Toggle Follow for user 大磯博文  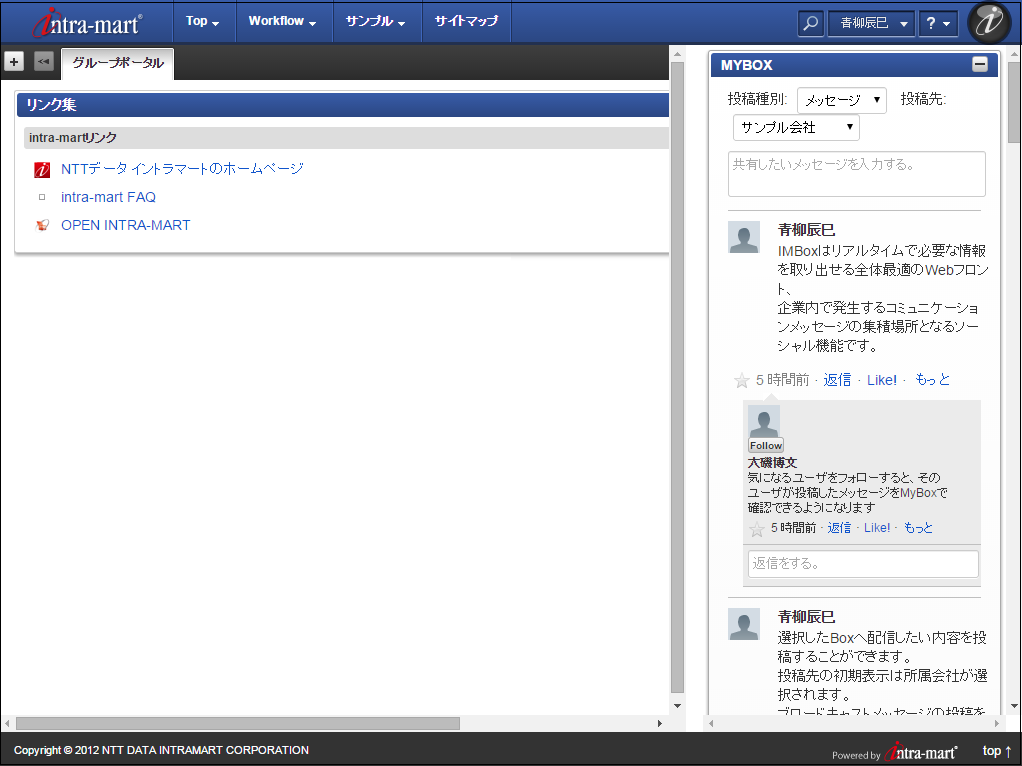(766, 446)
